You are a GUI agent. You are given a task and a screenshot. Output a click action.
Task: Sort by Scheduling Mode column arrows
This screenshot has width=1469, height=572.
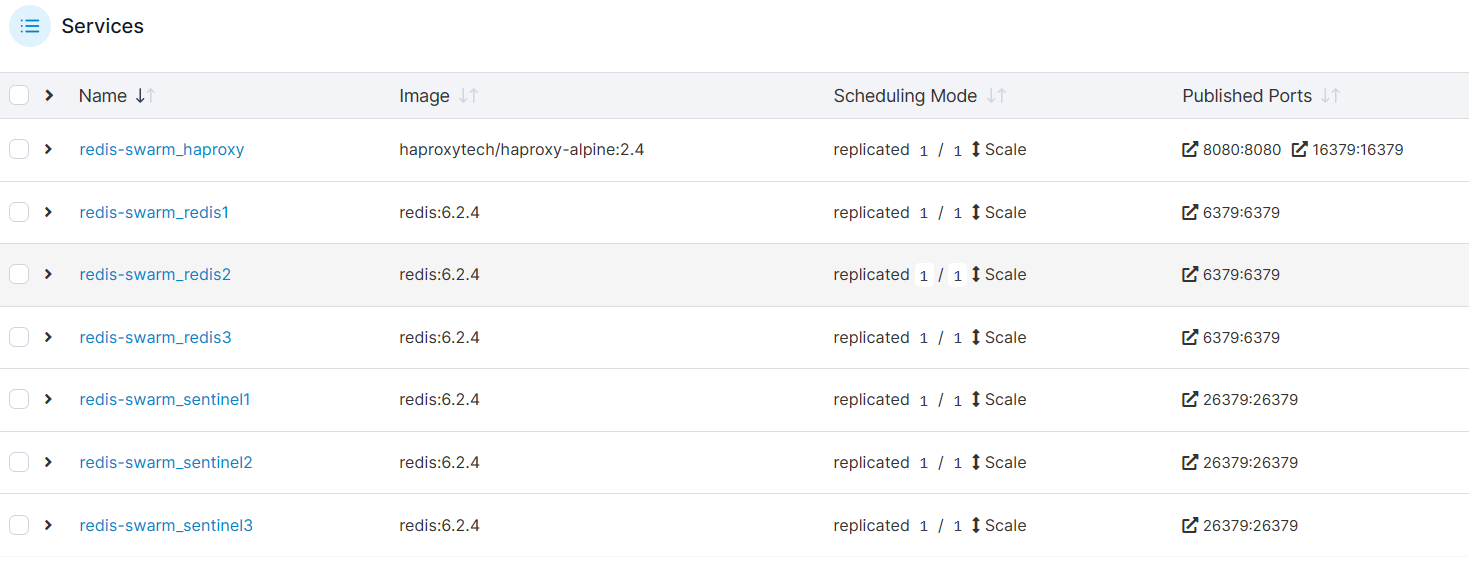click(x=996, y=96)
